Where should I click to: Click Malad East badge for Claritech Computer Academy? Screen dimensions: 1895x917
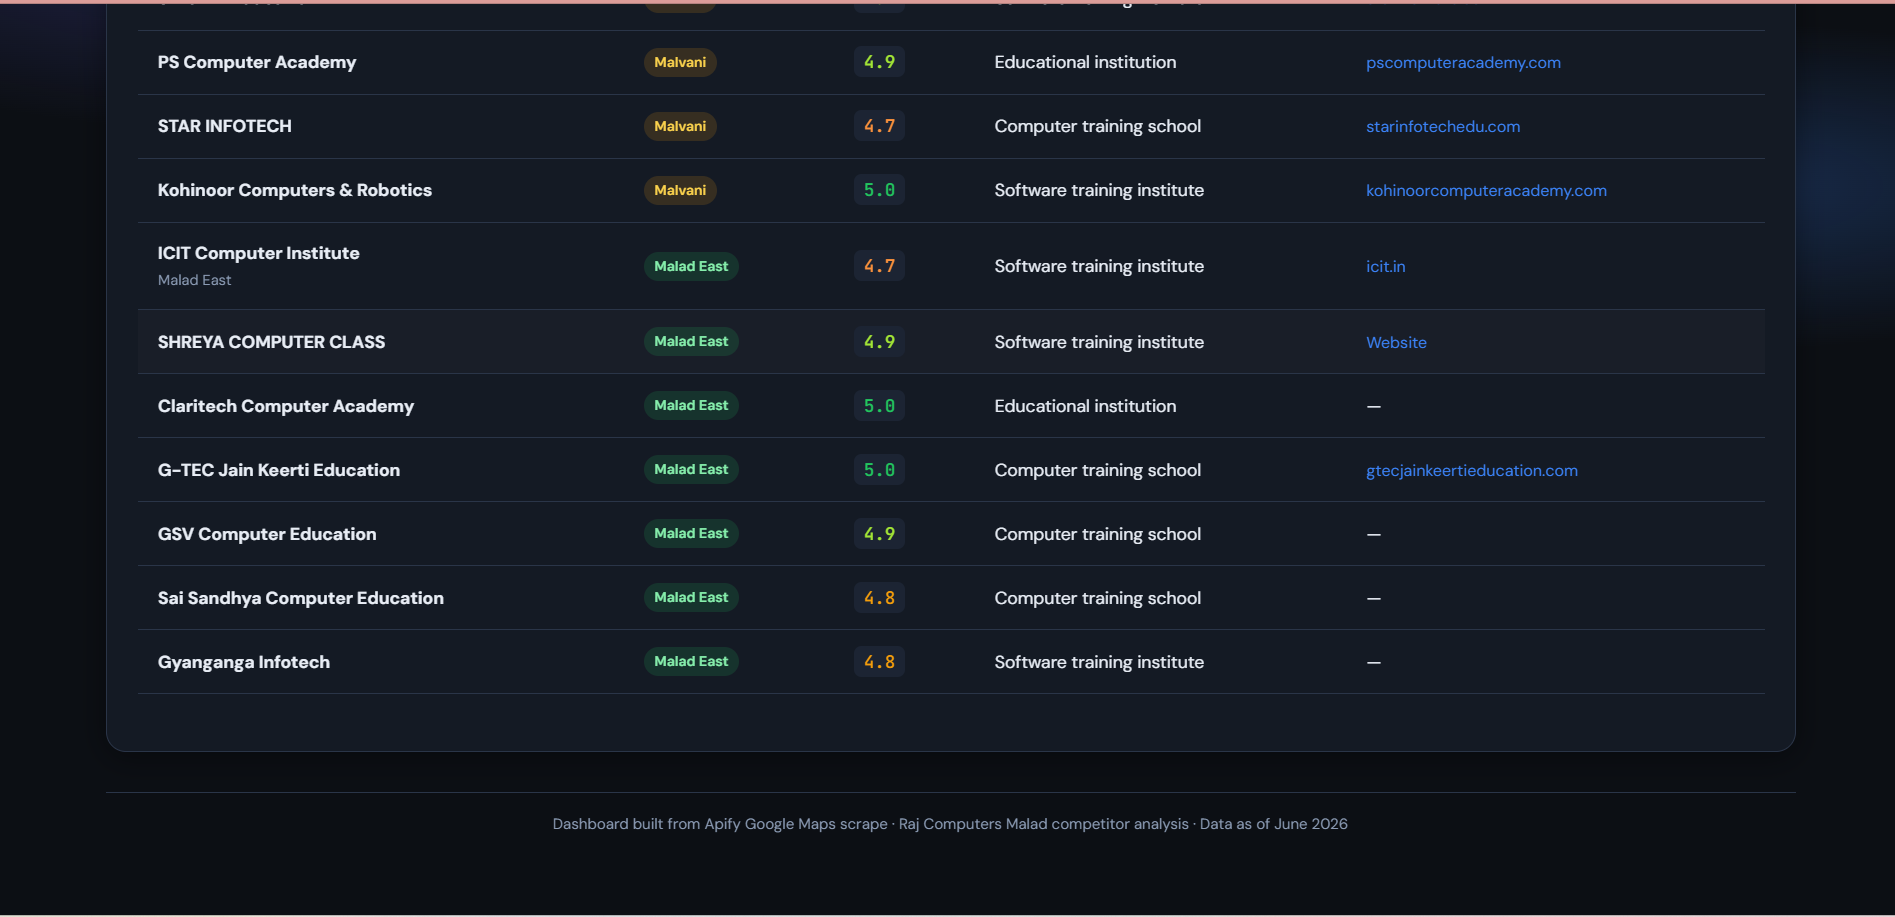tap(691, 405)
